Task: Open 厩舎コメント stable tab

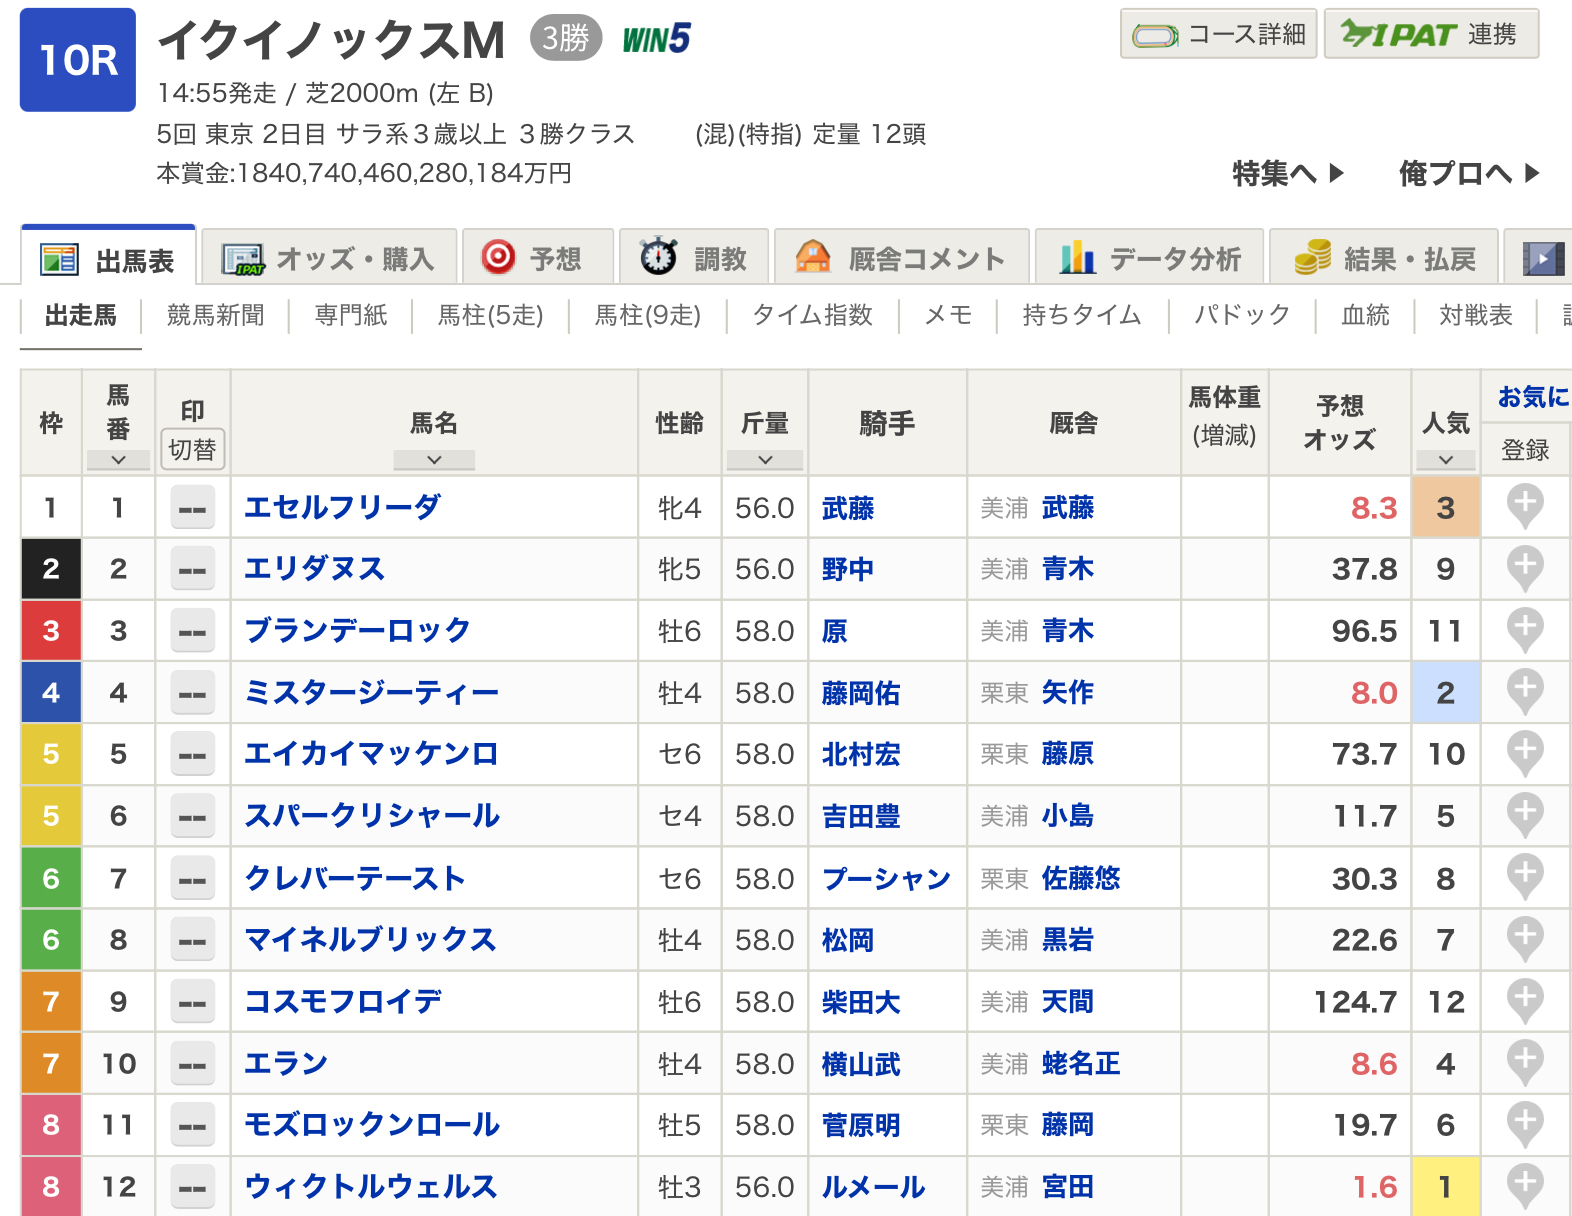Action: click(x=901, y=259)
